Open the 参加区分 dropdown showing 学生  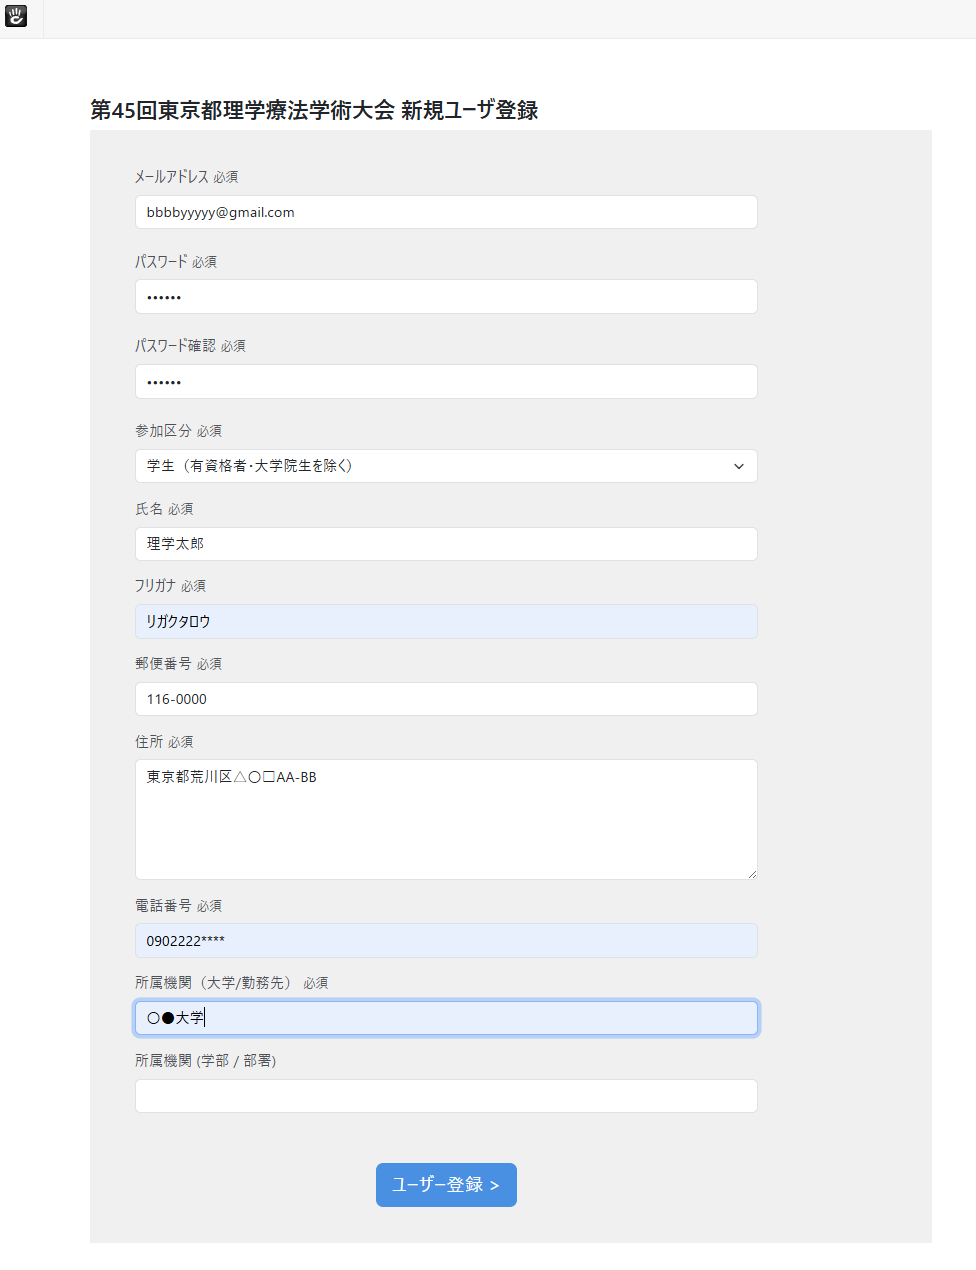pyautogui.click(x=446, y=466)
